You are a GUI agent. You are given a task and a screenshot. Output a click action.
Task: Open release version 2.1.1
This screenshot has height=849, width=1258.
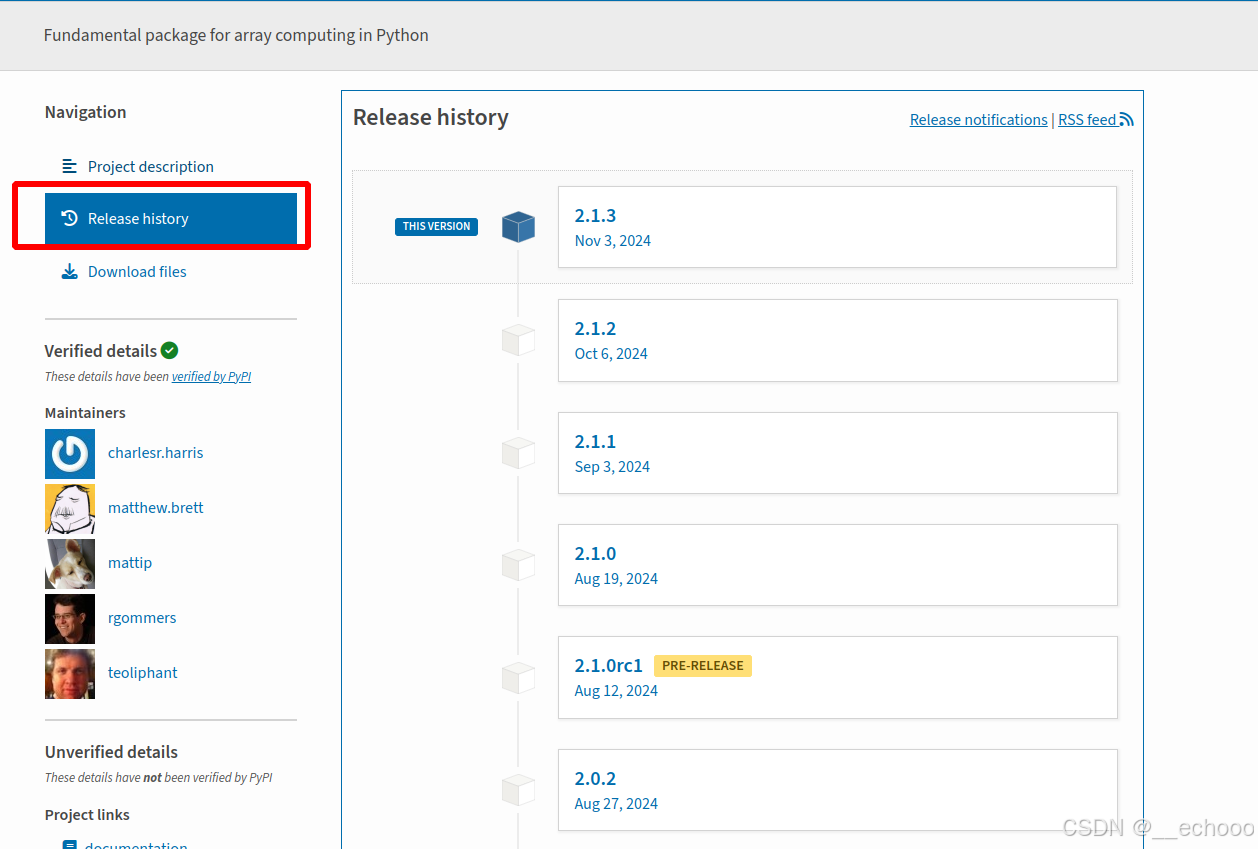pos(837,453)
